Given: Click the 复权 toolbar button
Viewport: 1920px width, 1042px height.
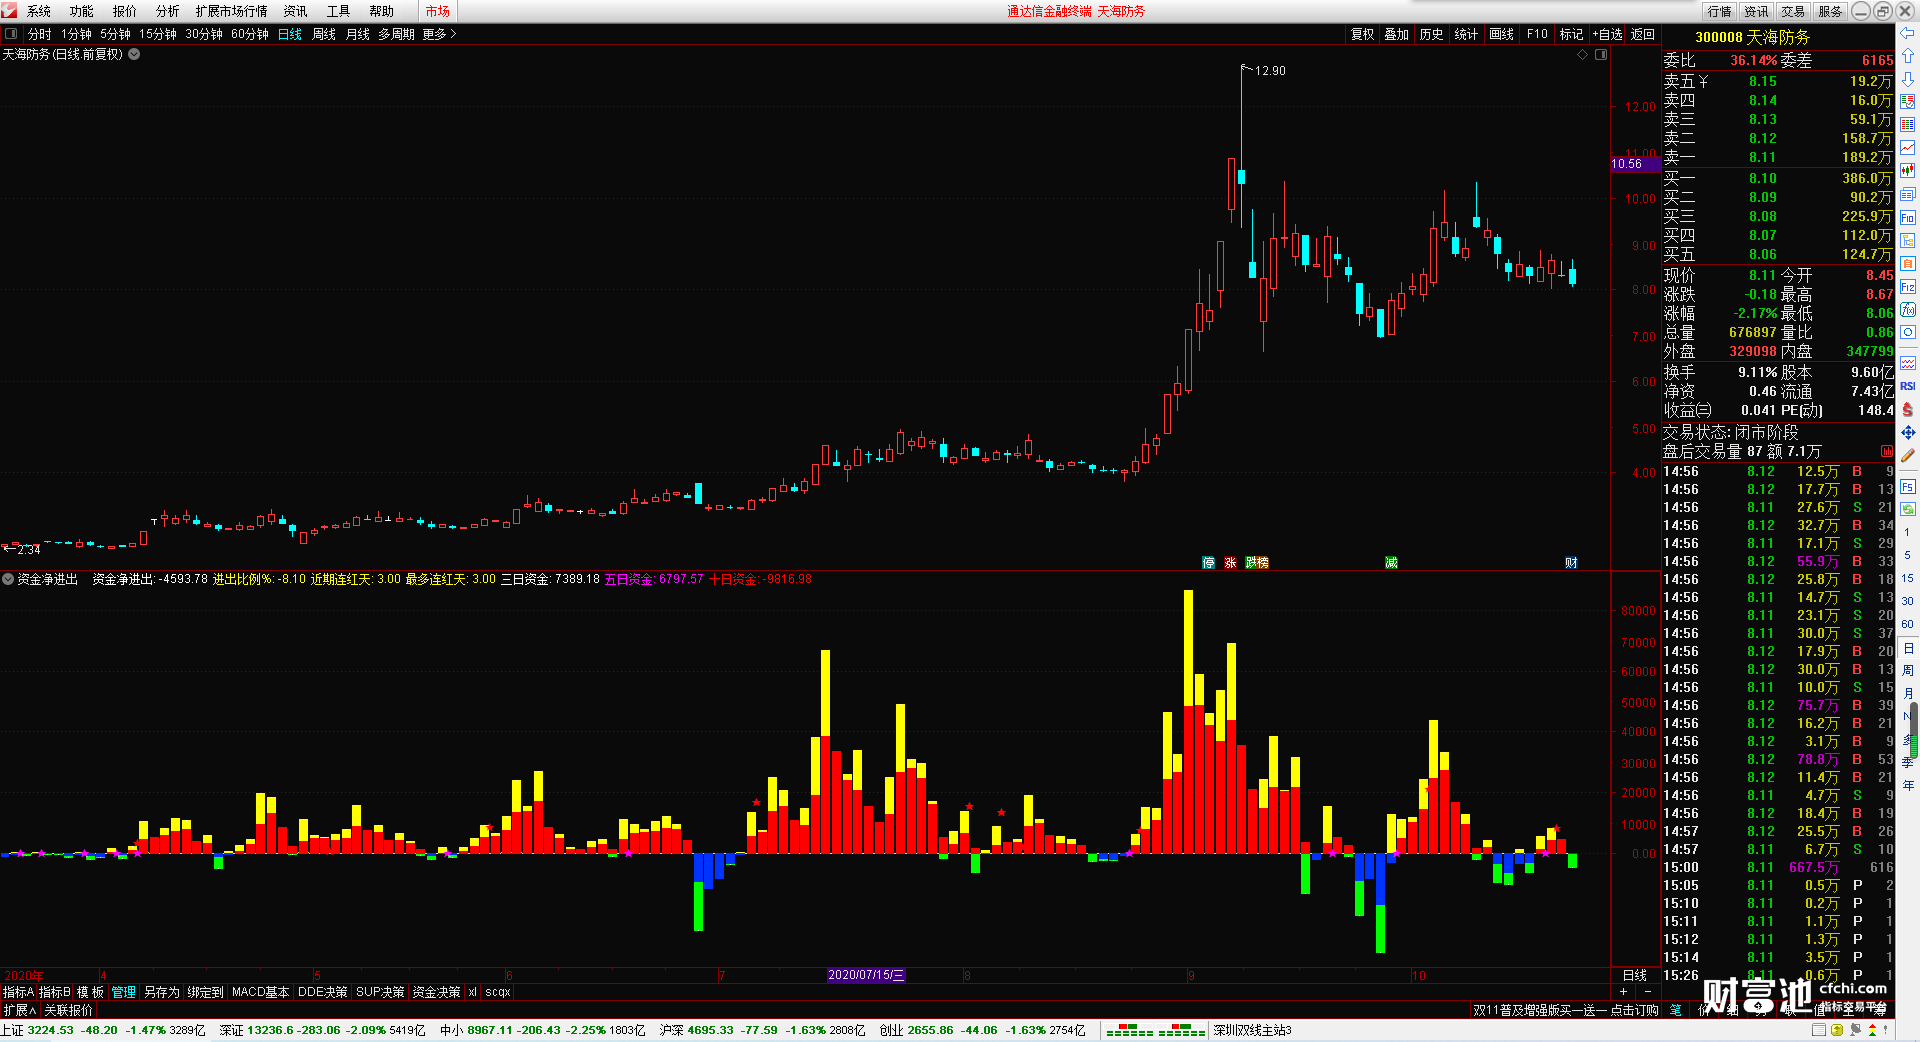Looking at the screenshot, I should 1363,34.
